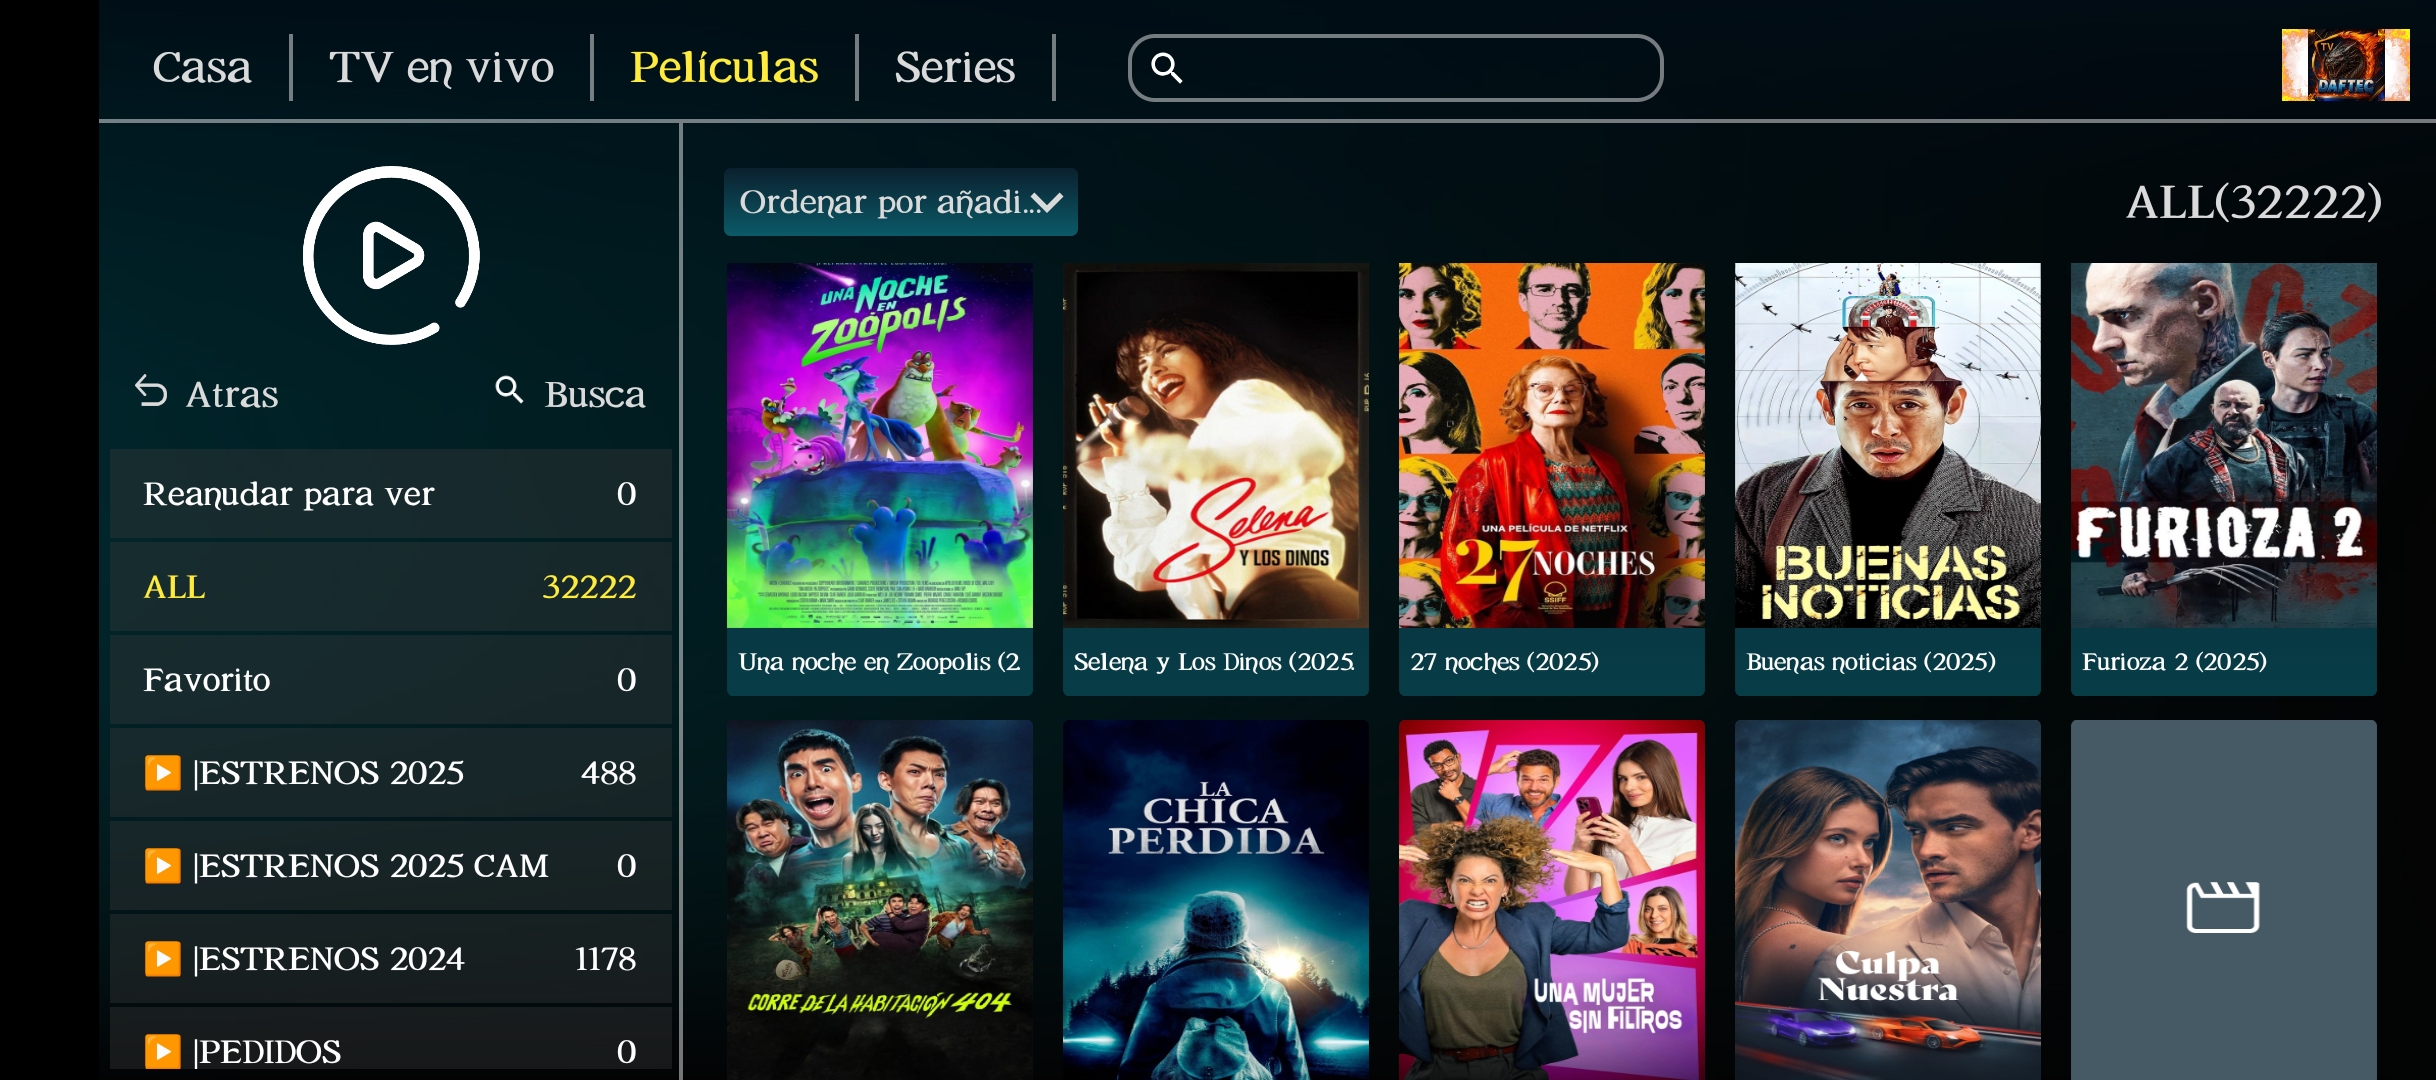
Task: Open the Series tab
Action: [x=954, y=67]
